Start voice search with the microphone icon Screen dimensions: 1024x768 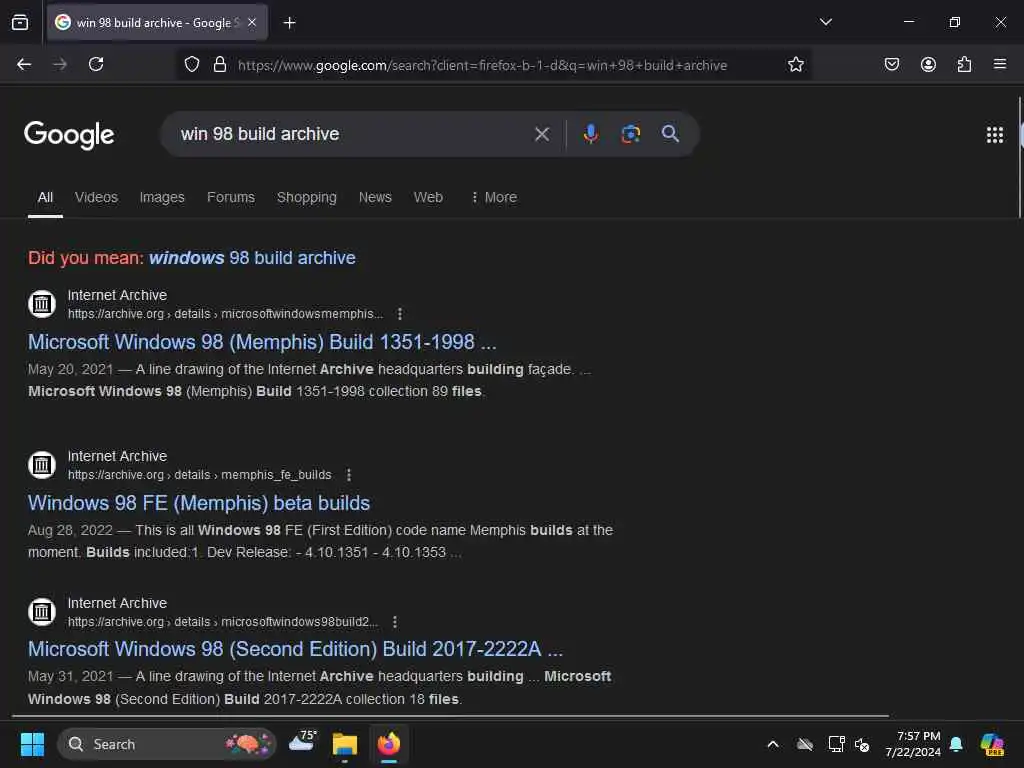tap(590, 134)
